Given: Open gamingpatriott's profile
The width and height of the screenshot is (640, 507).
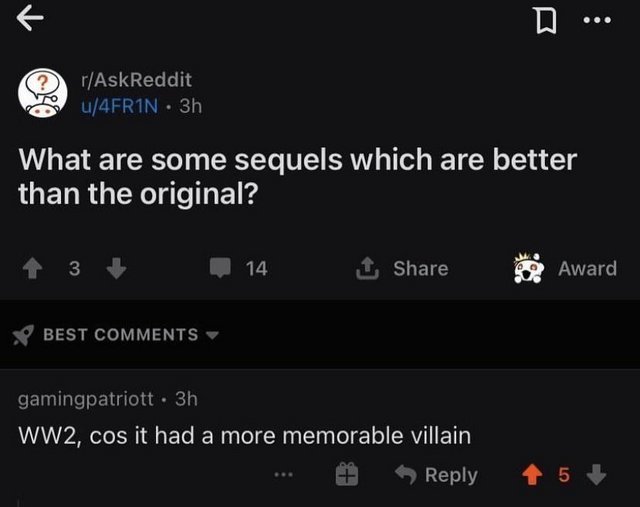Looking at the screenshot, I should [x=87, y=398].
